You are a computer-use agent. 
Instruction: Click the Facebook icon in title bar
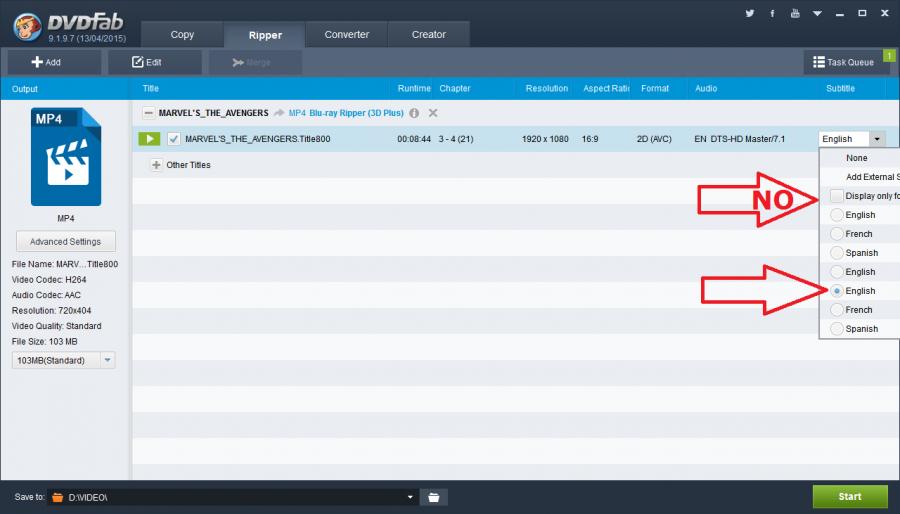[x=772, y=14]
